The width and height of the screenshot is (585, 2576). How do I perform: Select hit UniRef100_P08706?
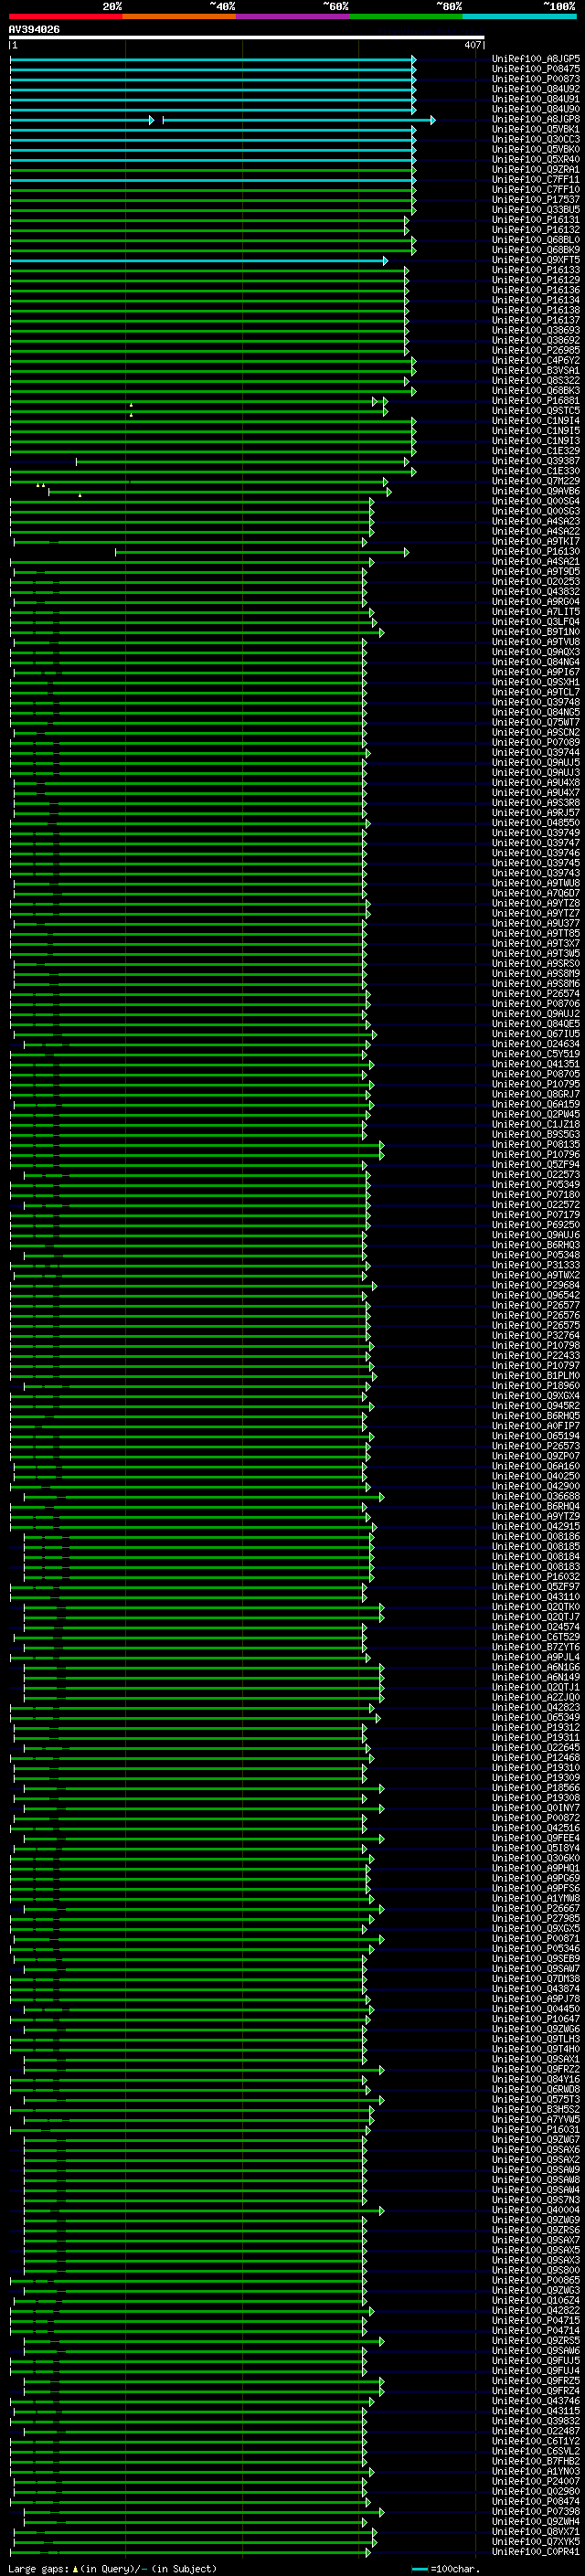(536, 1003)
